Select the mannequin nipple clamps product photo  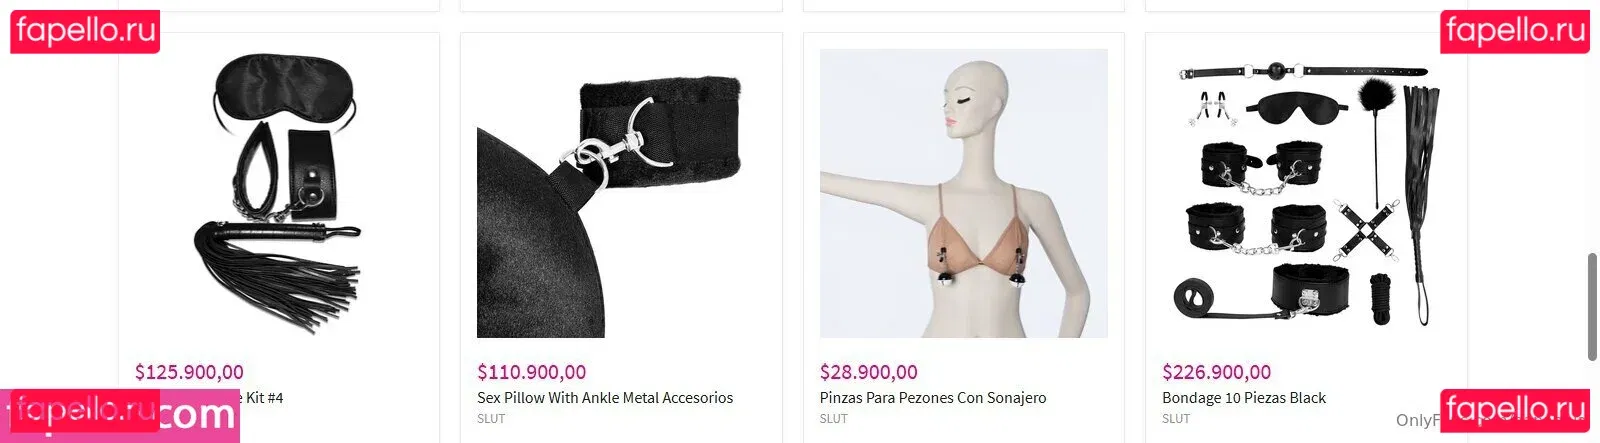[964, 193]
